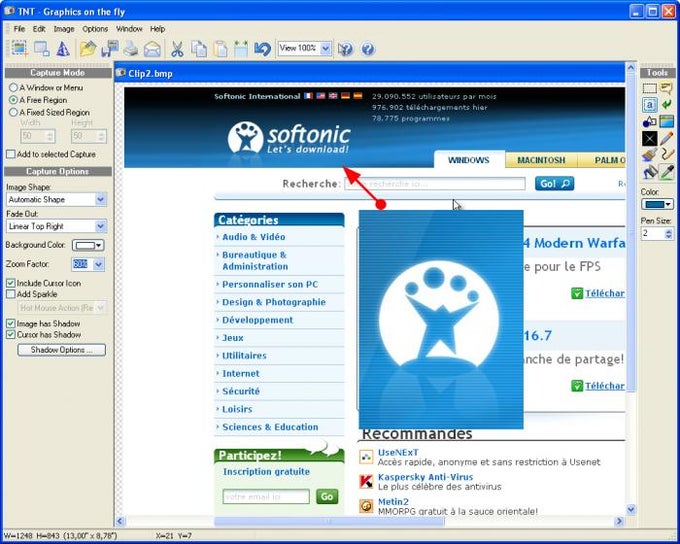The image size is (680, 544).
Task: Click the WINDOWS tab in captured page
Action: coord(469,160)
